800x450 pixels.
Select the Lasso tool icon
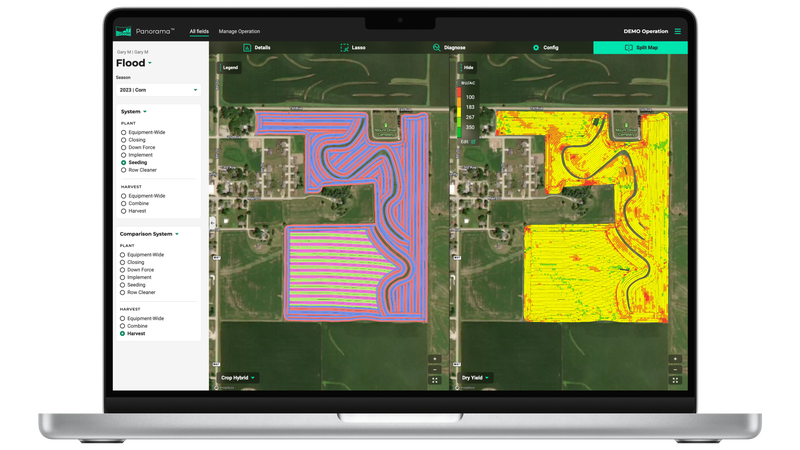click(x=344, y=47)
